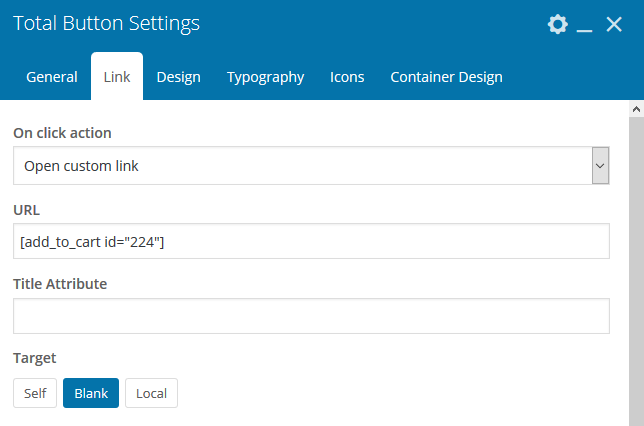Screen dimensions: 644x426
Task: Click the Total Button Settings title text
Action: tap(106, 23)
